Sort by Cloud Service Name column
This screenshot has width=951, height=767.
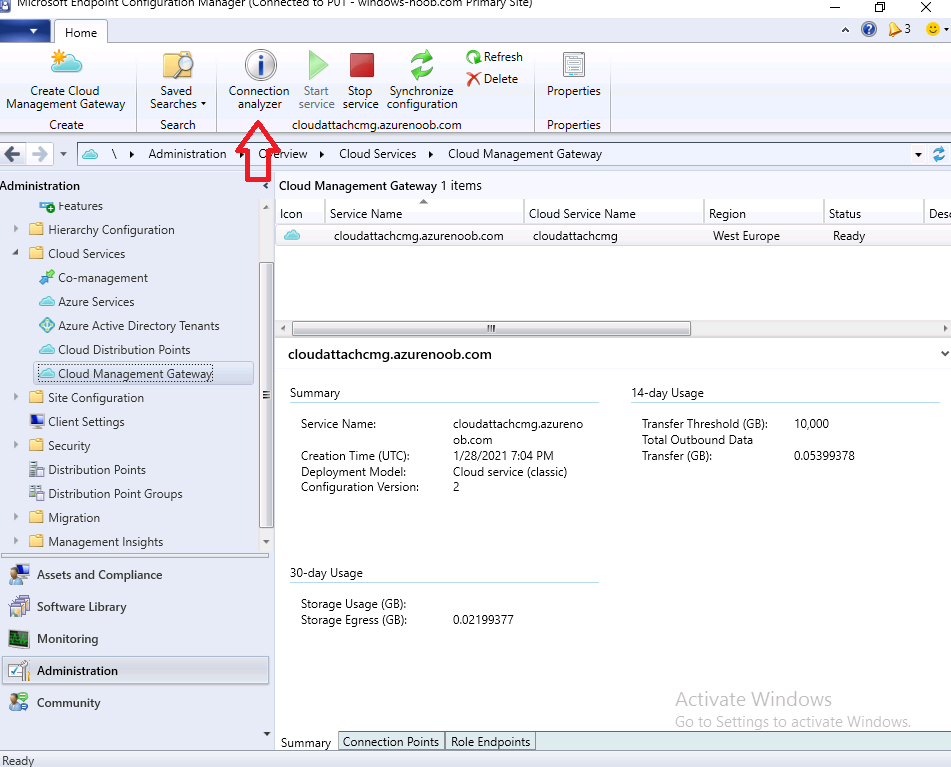(613, 213)
